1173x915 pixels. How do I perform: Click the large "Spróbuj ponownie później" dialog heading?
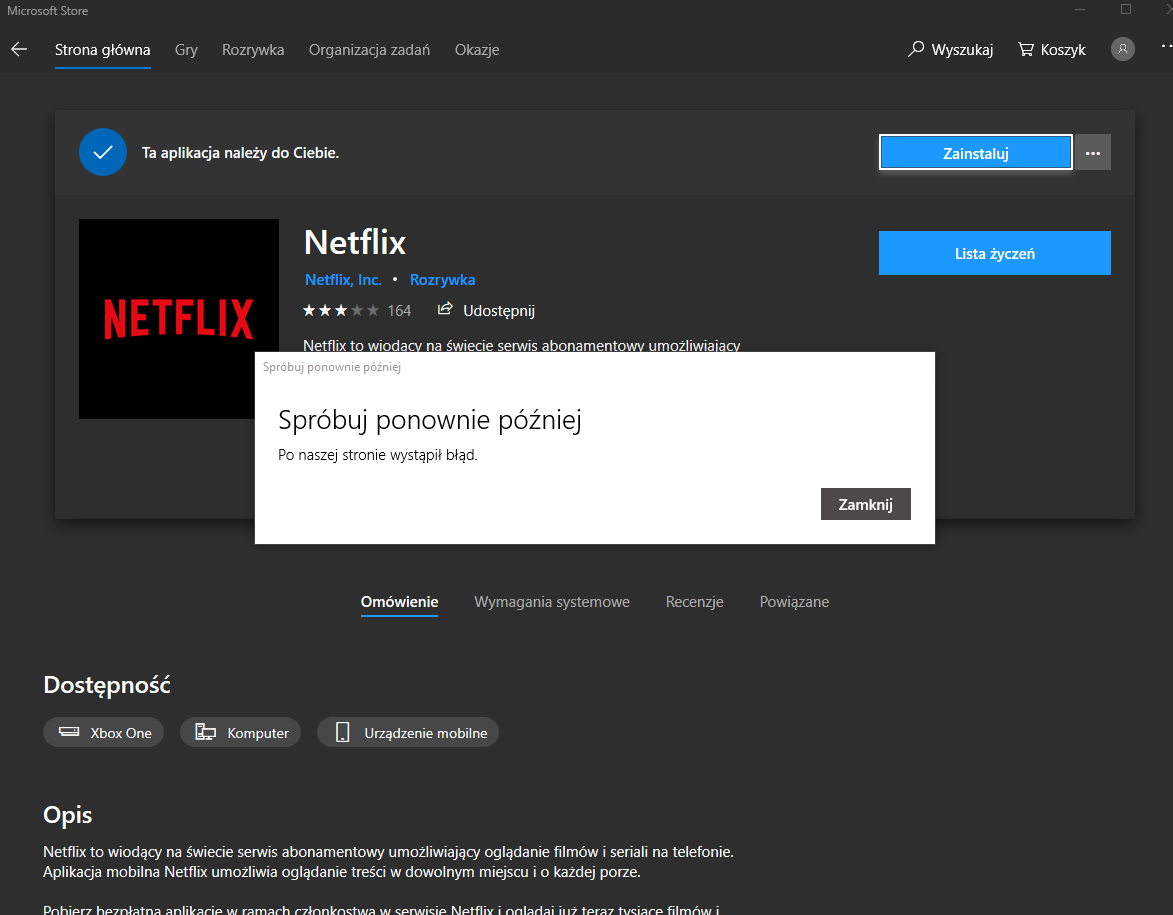point(430,420)
